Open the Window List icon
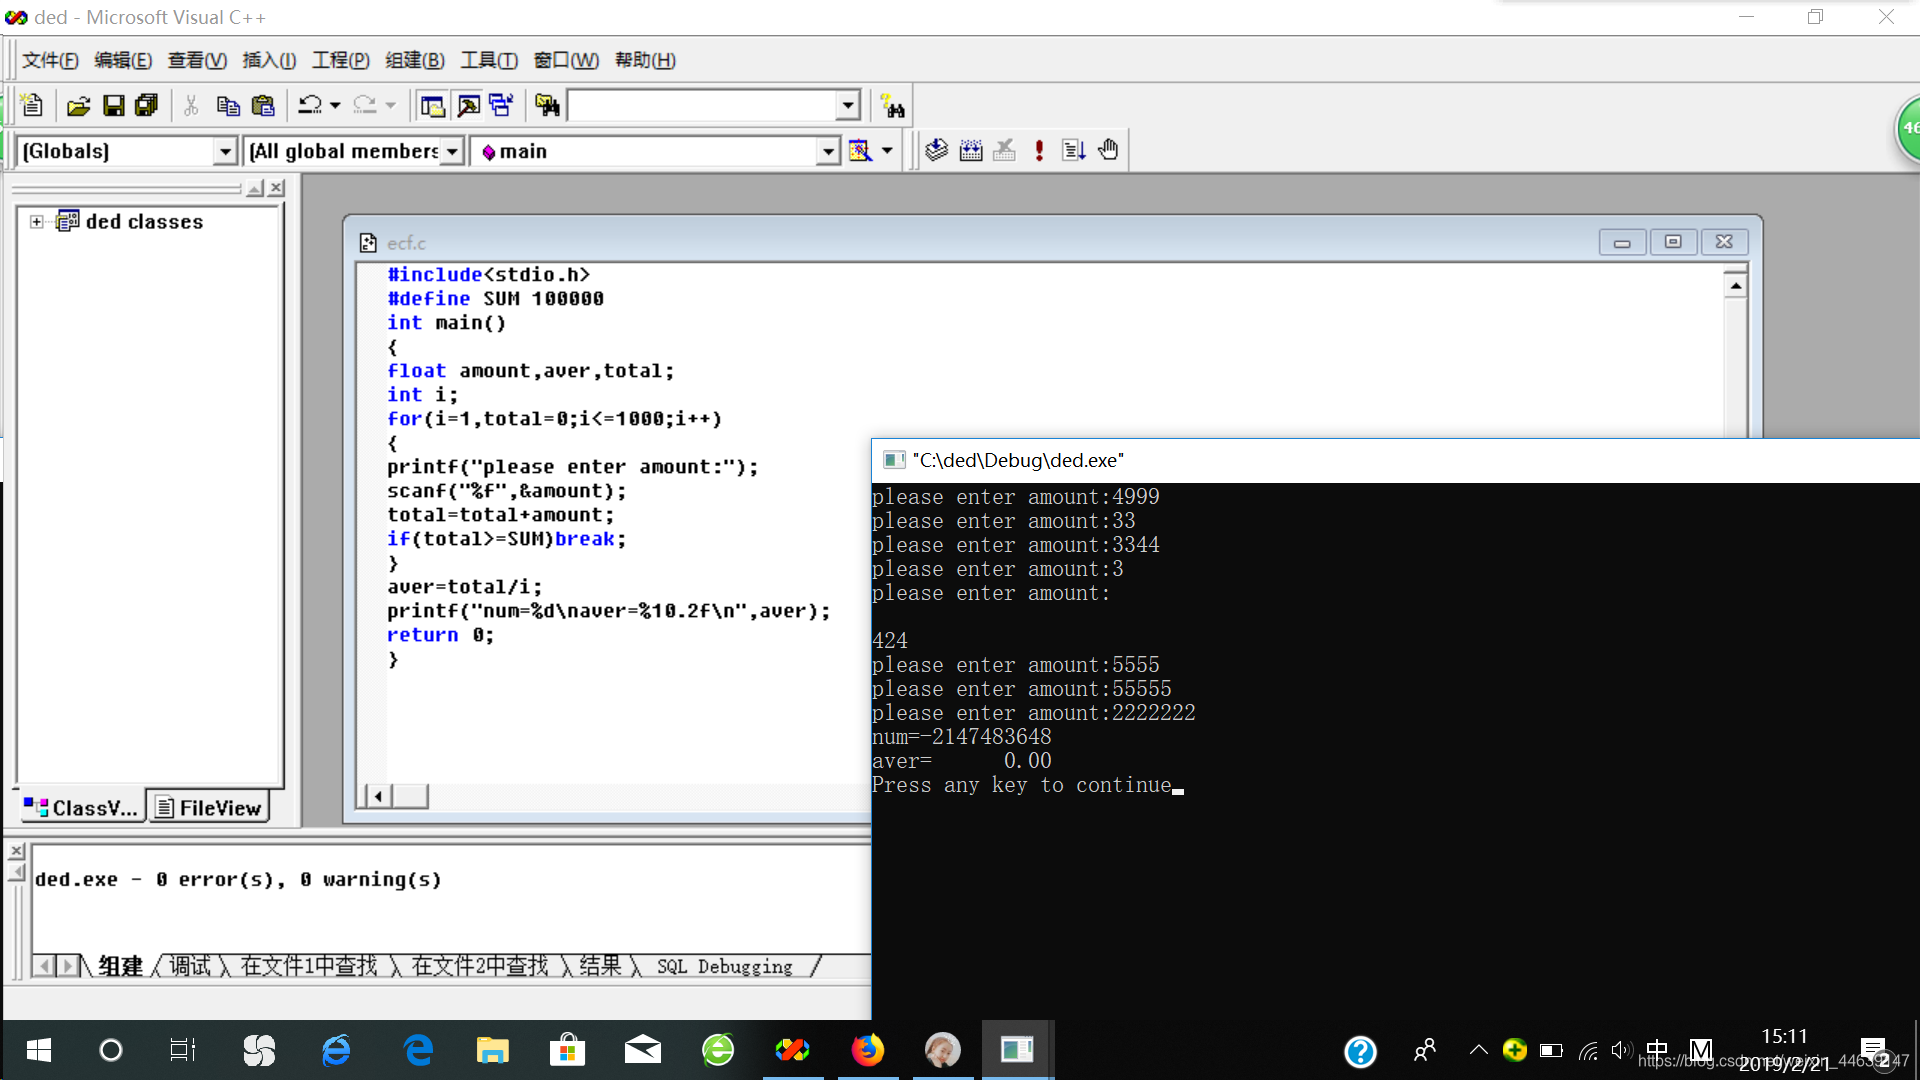 [501, 105]
